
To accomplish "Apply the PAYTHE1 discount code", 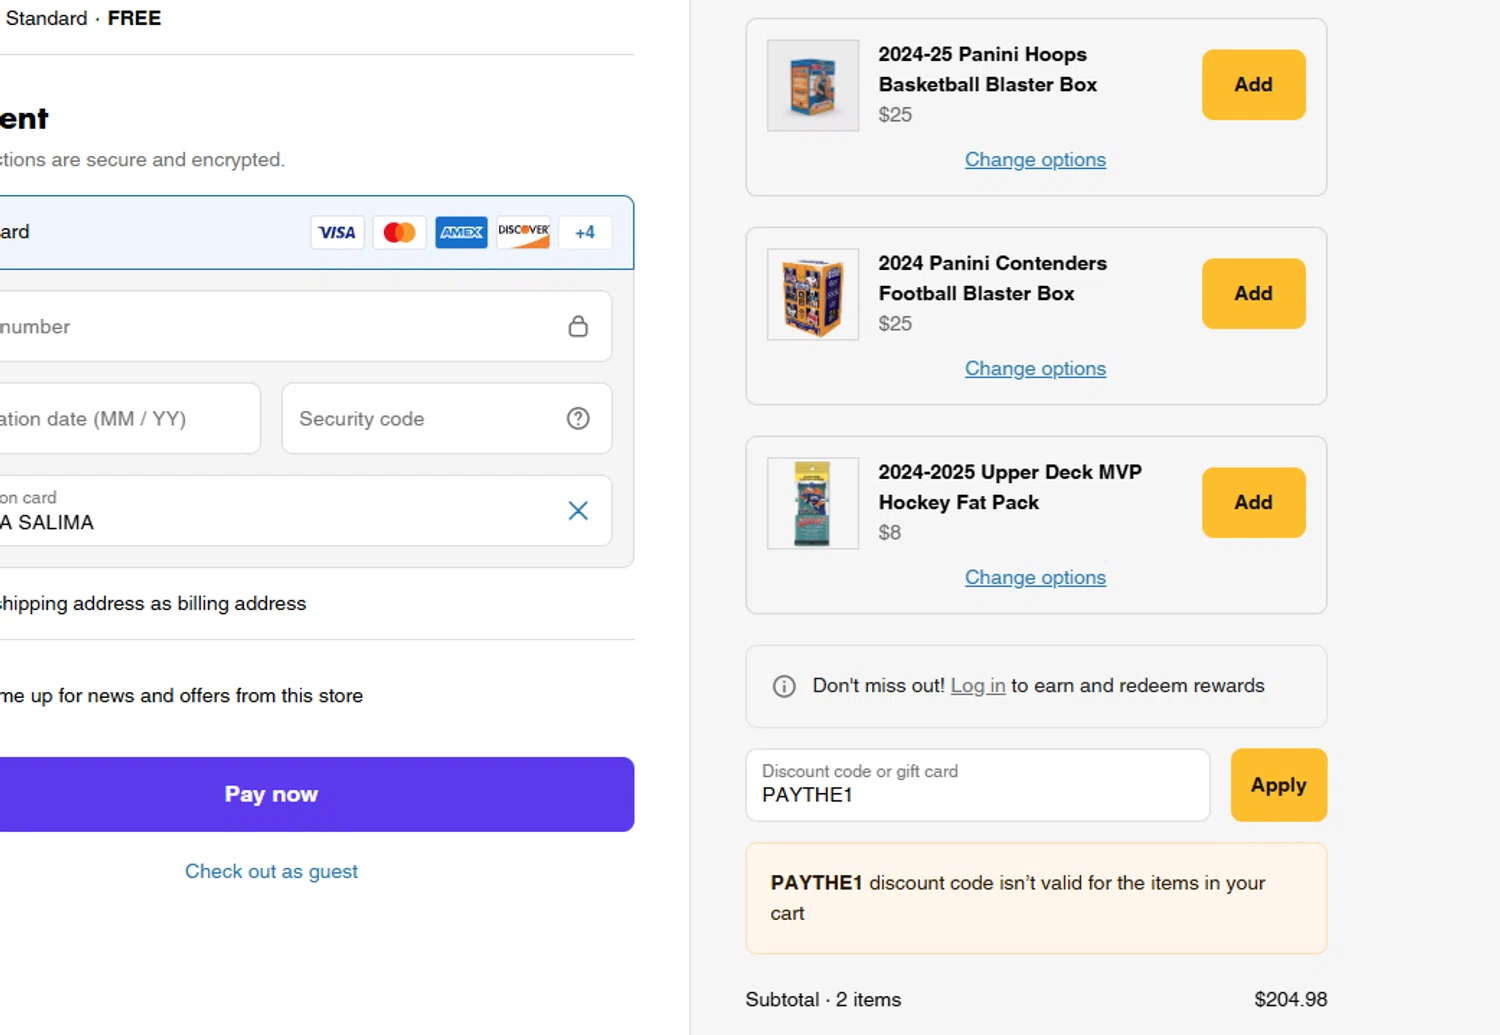I will [1278, 785].
